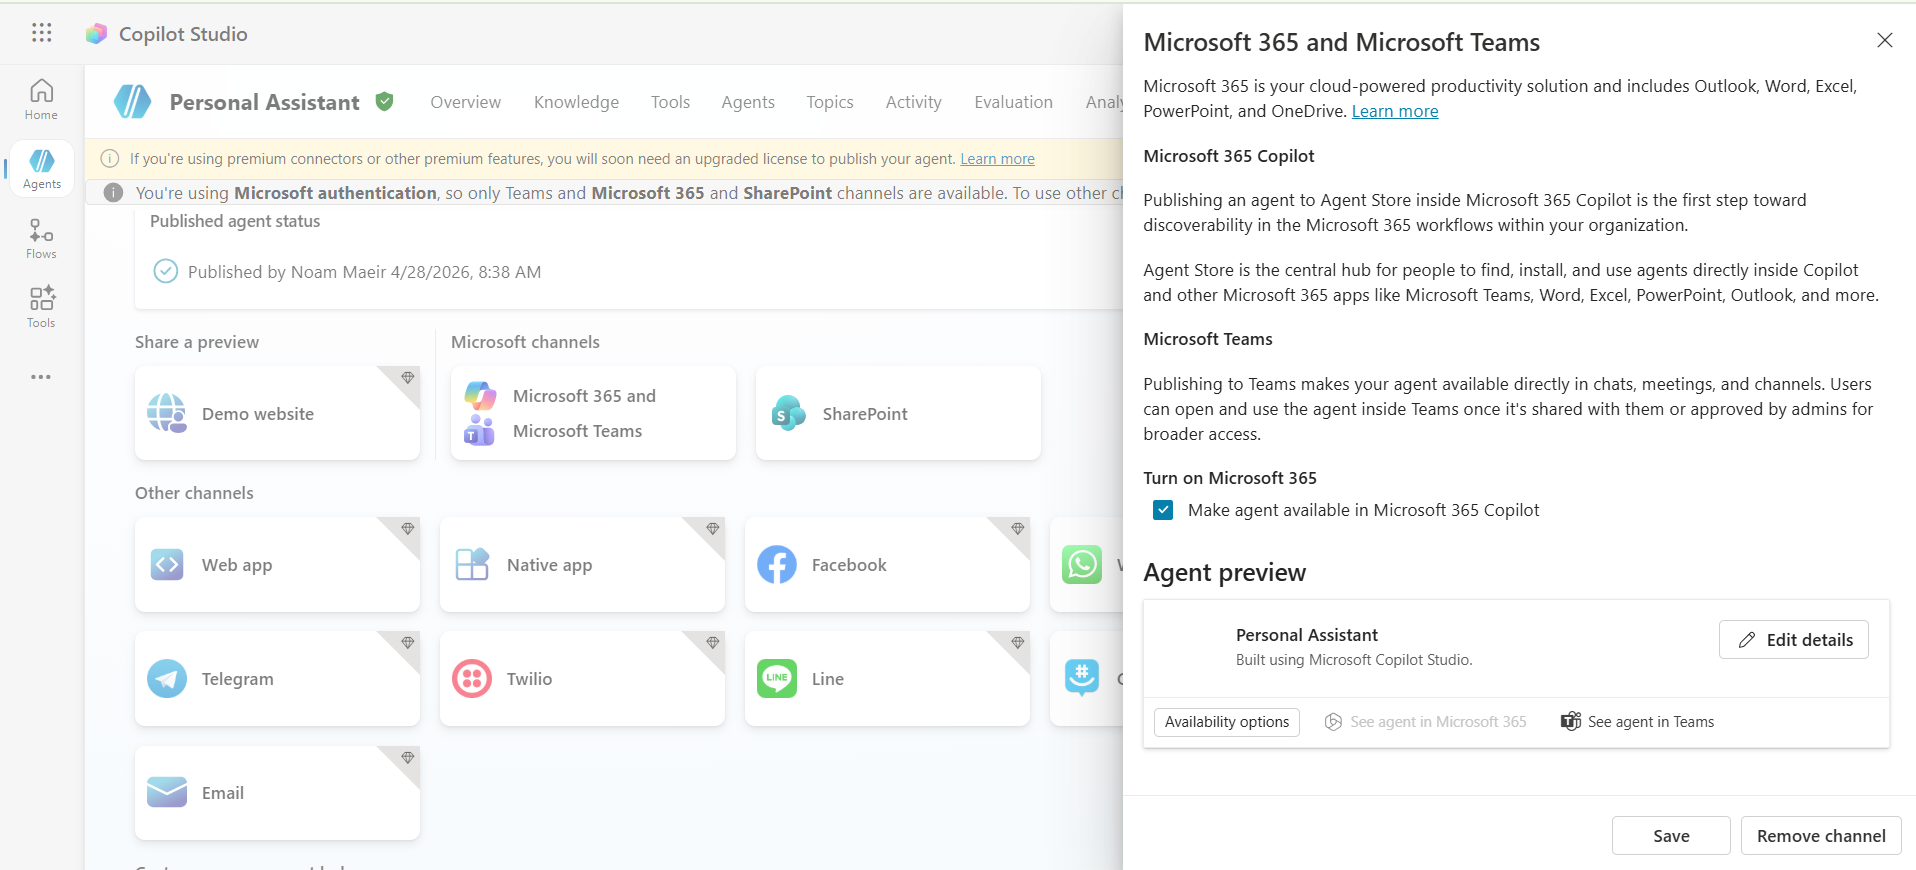This screenshot has height=870, width=1916.
Task: Open Flows in the sidebar
Action: [41, 238]
